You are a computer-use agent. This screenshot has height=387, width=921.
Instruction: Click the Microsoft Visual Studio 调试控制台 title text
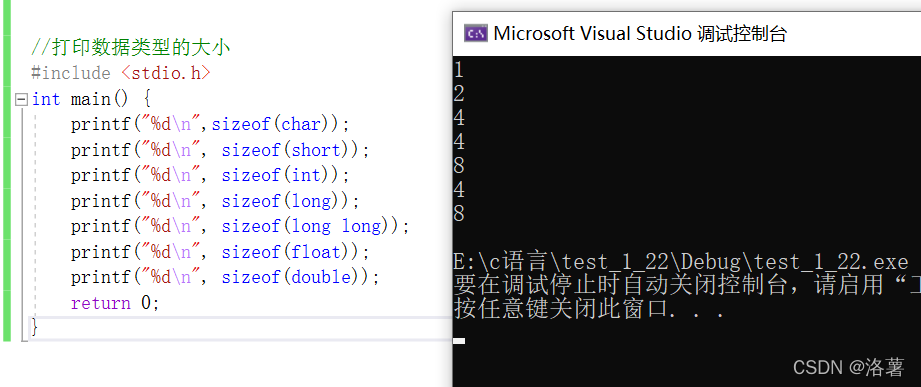point(640,33)
